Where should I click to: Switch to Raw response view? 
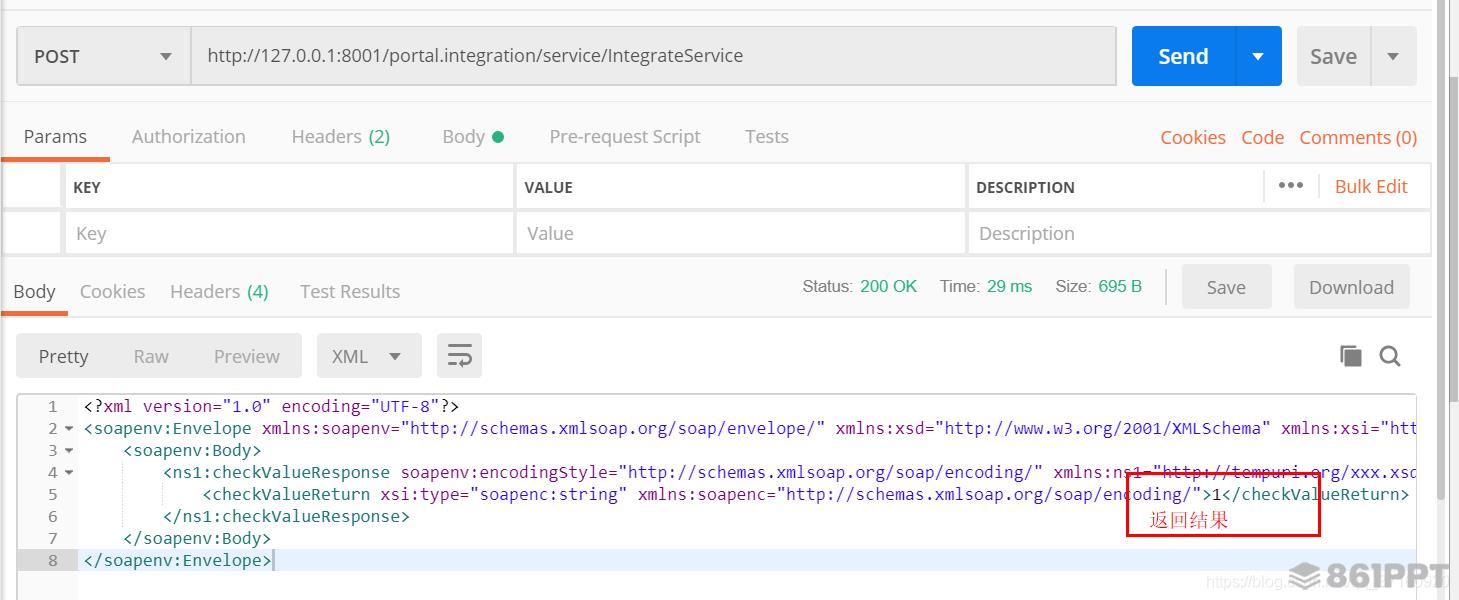tap(151, 356)
